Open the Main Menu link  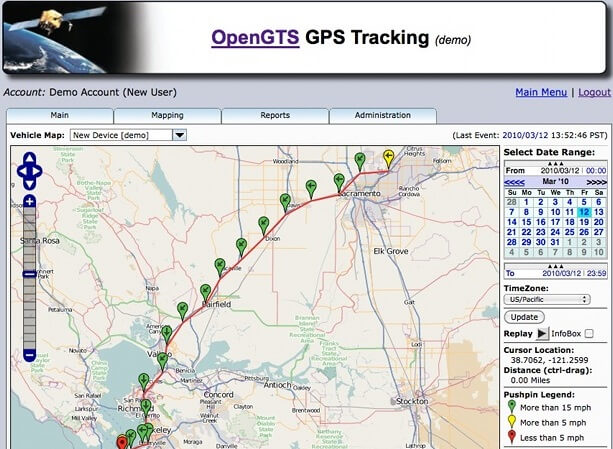(x=541, y=92)
